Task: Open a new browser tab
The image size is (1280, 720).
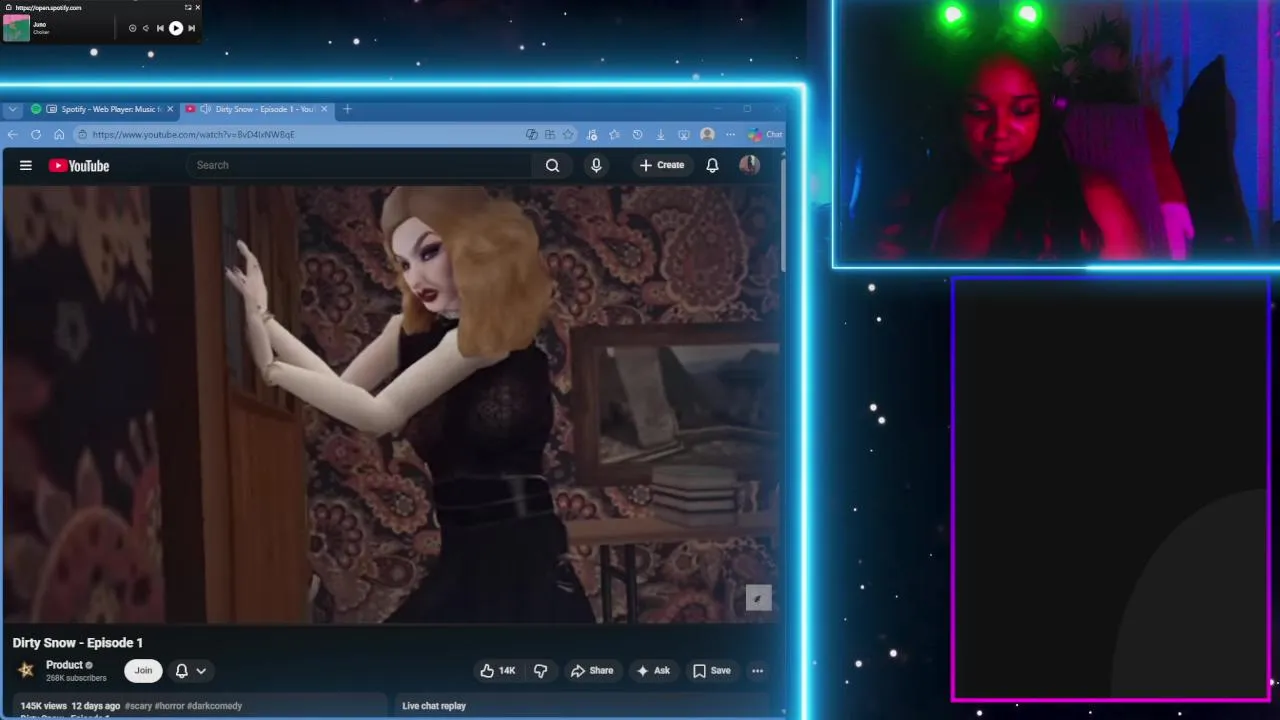Action: (347, 109)
